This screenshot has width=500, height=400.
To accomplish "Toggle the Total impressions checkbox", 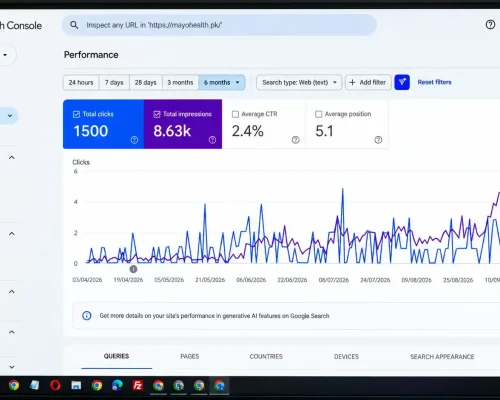I will [157, 114].
